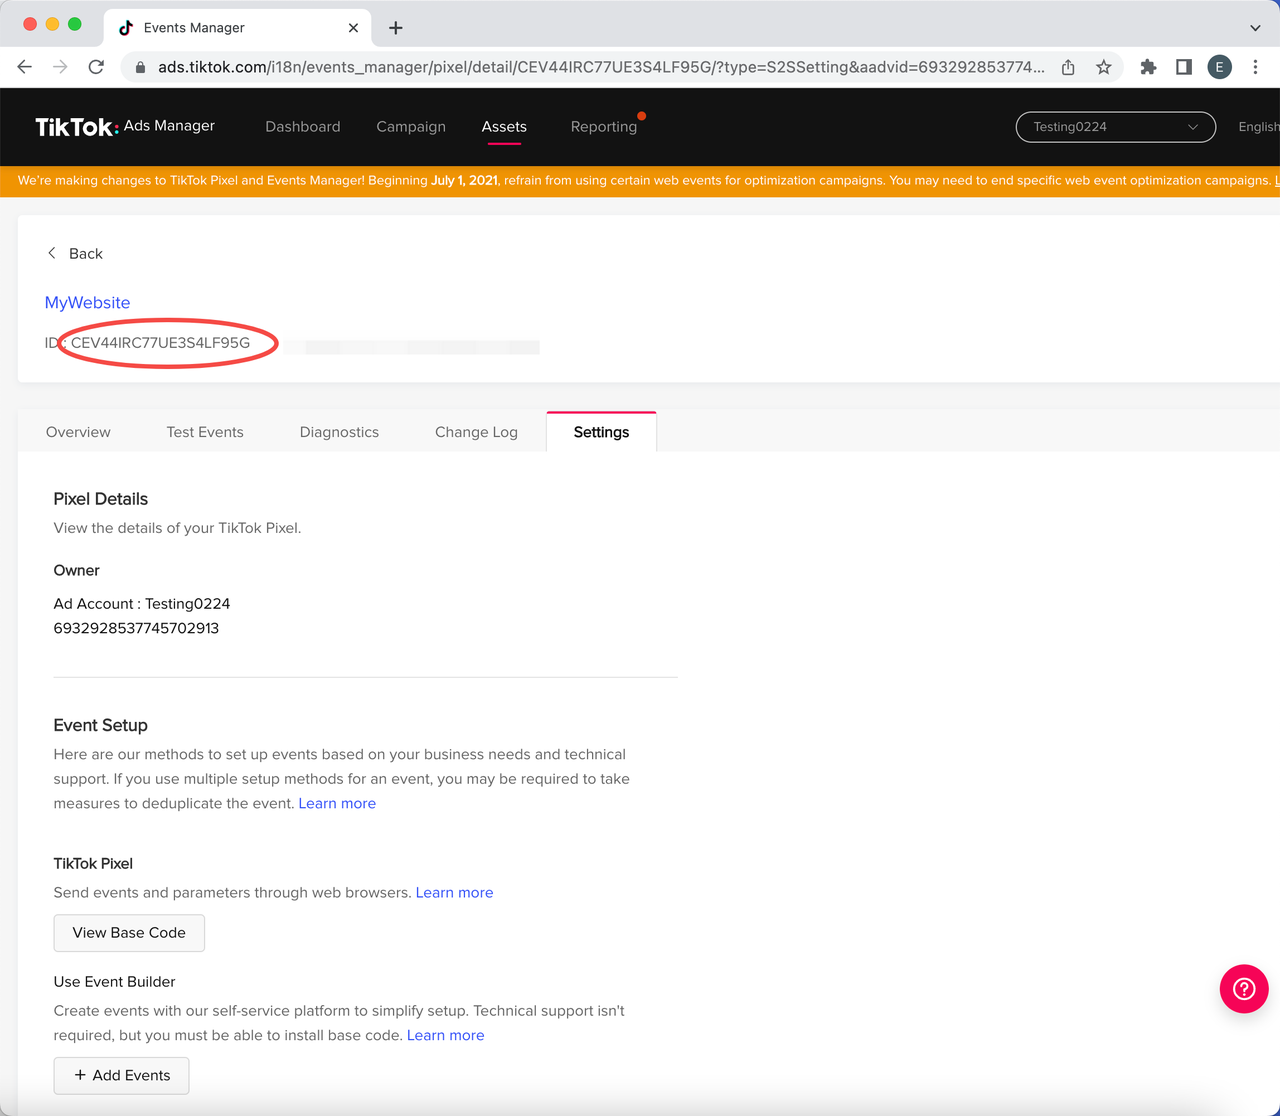1280x1116 pixels.
Task: Select the Campaign navigation item
Action: 410,126
